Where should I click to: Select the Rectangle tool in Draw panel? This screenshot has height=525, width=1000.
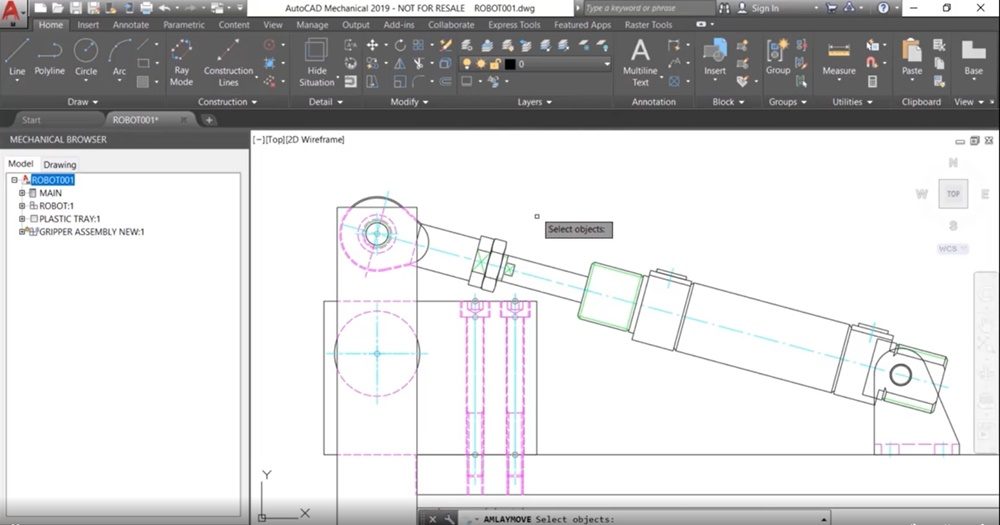pos(143,63)
